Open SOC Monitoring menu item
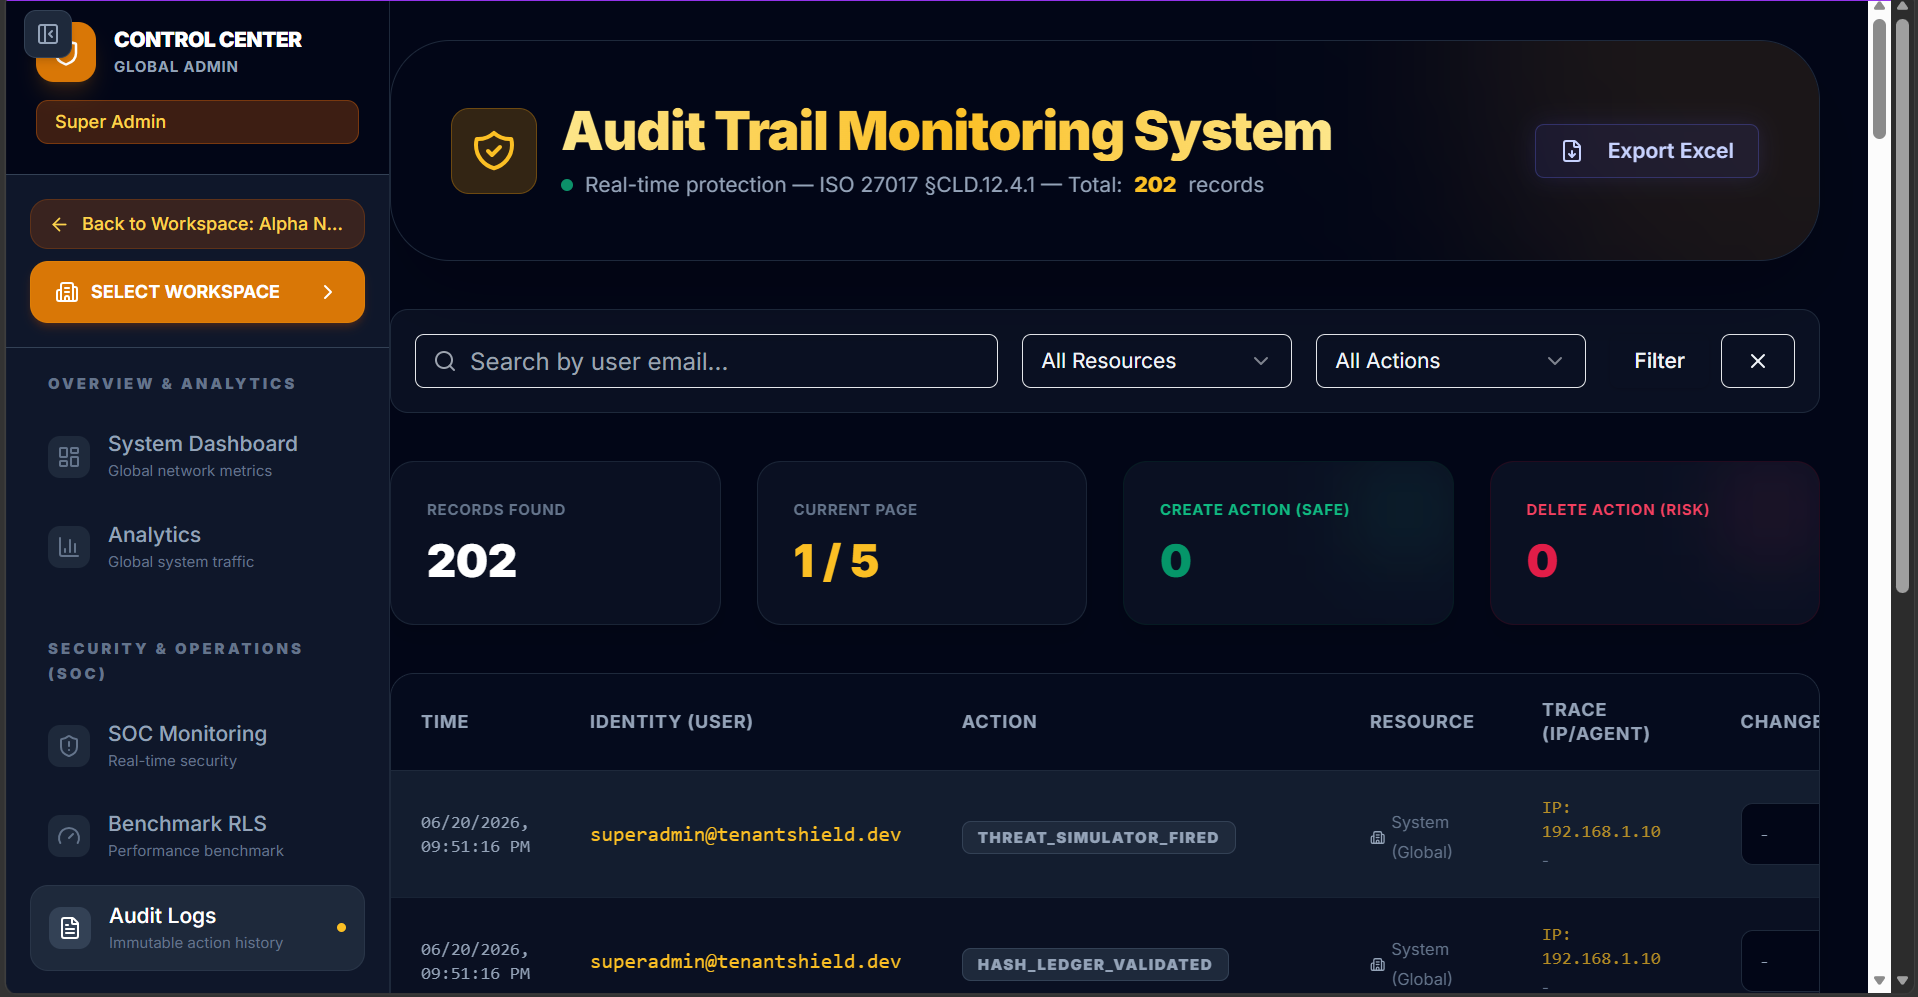This screenshot has height=997, width=1918. point(197,746)
